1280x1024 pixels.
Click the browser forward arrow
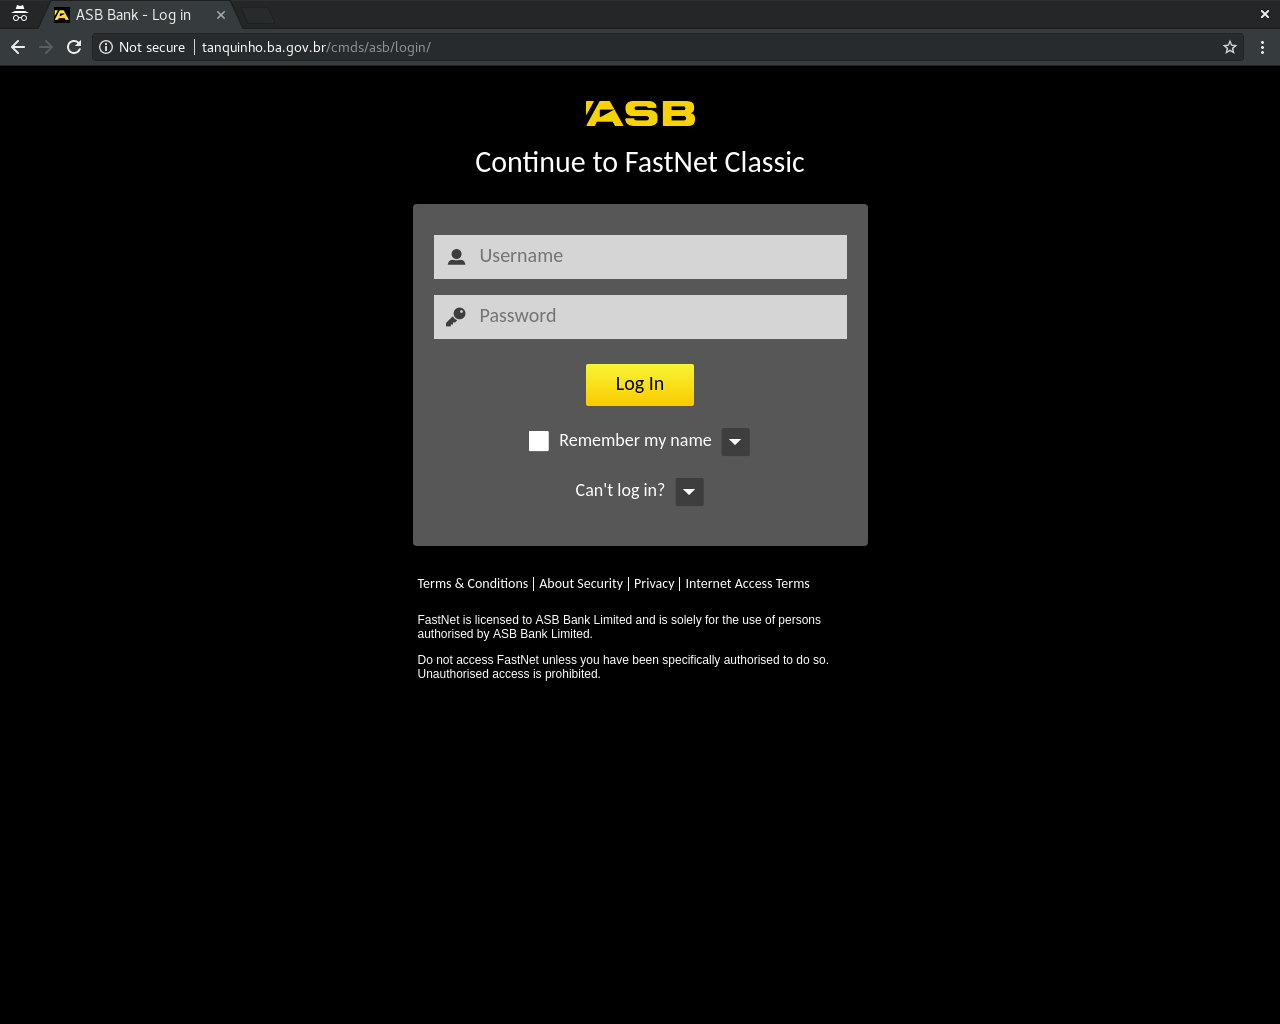point(46,47)
